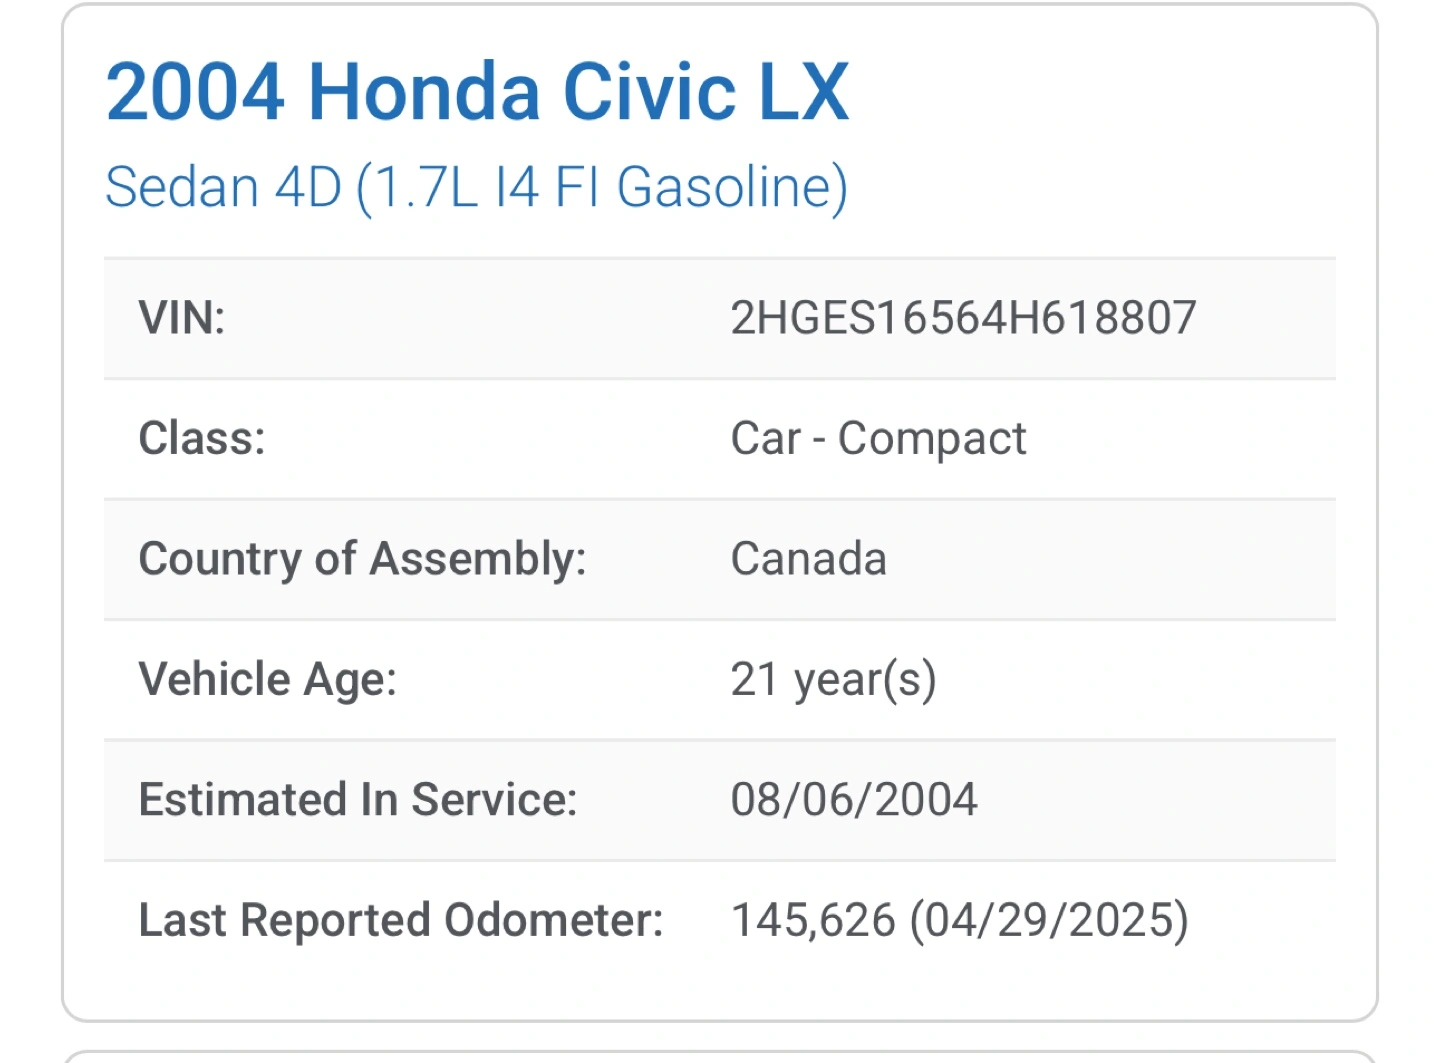Click the 2004 Honda Civic LX heading
1440x1063 pixels.
(x=477, y=92)
